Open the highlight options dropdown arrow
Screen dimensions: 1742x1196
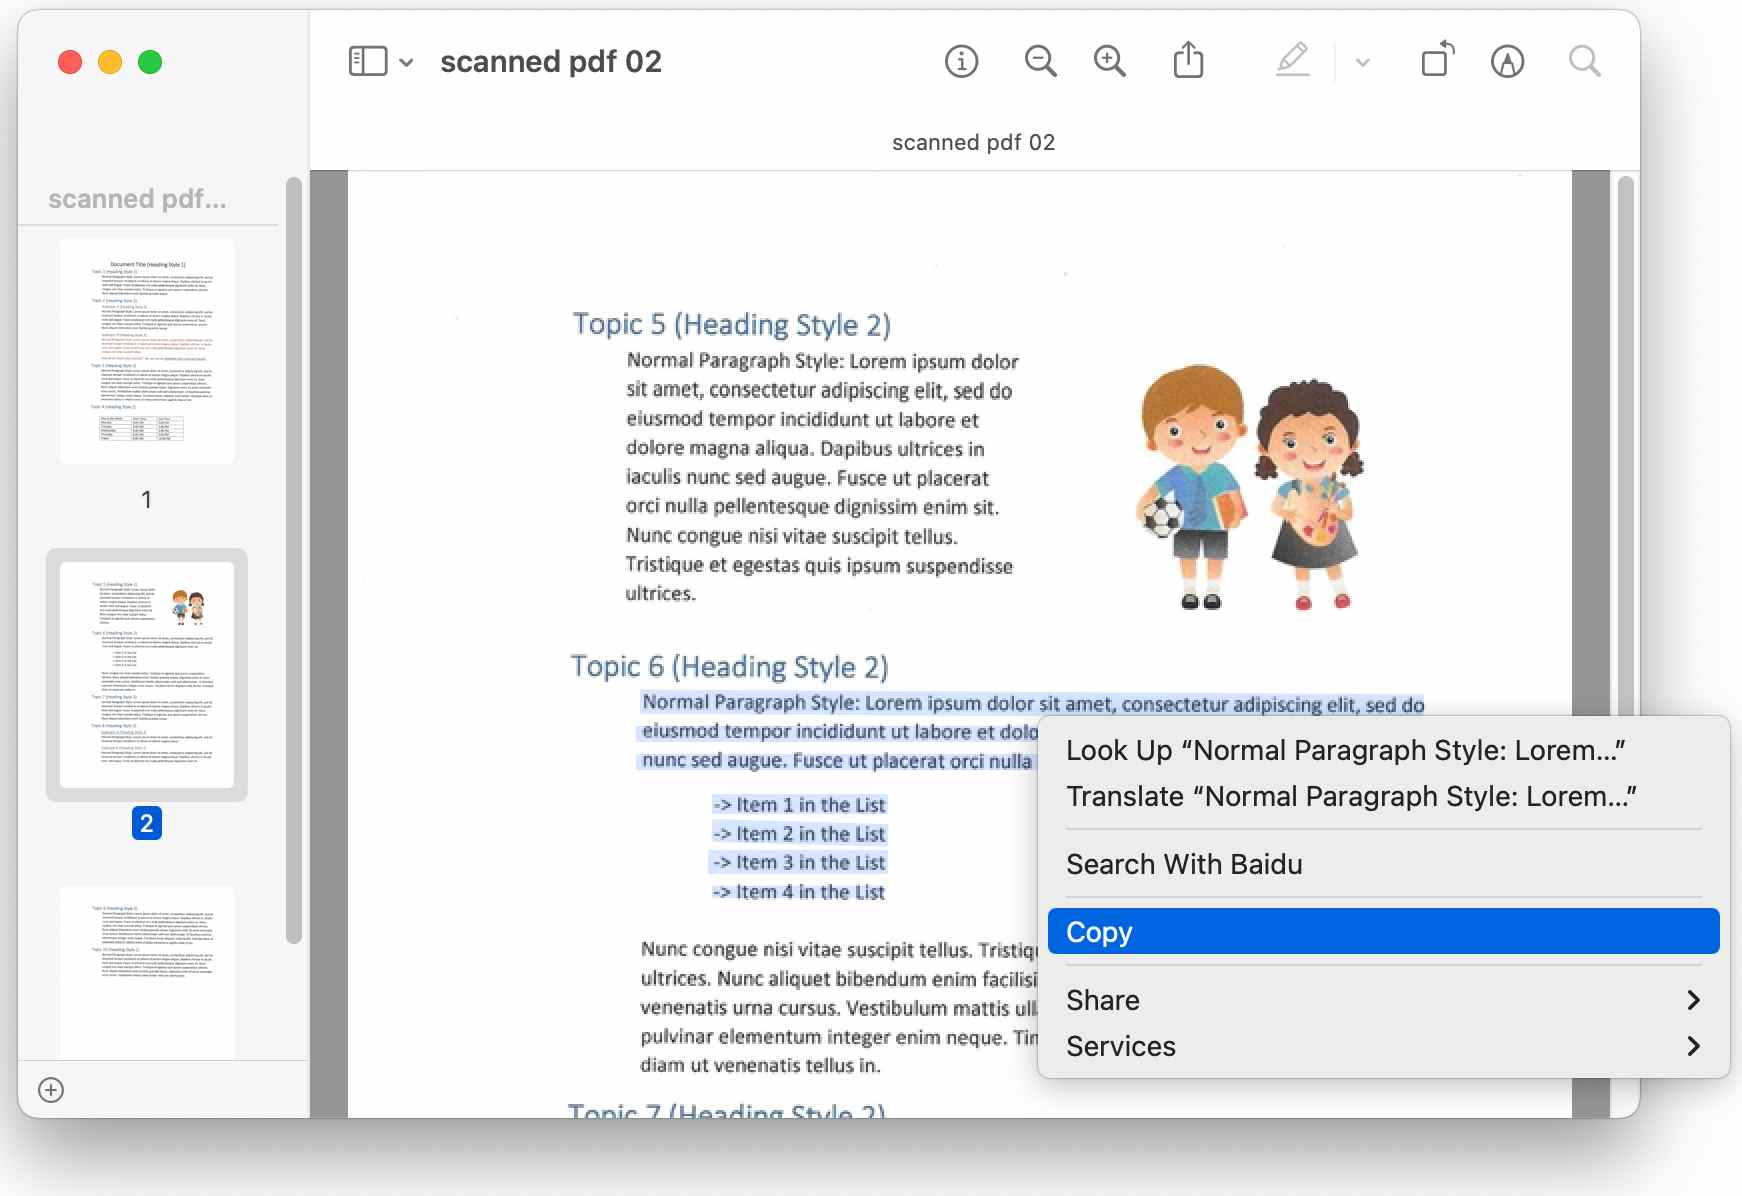click(x=1361, y=61)
